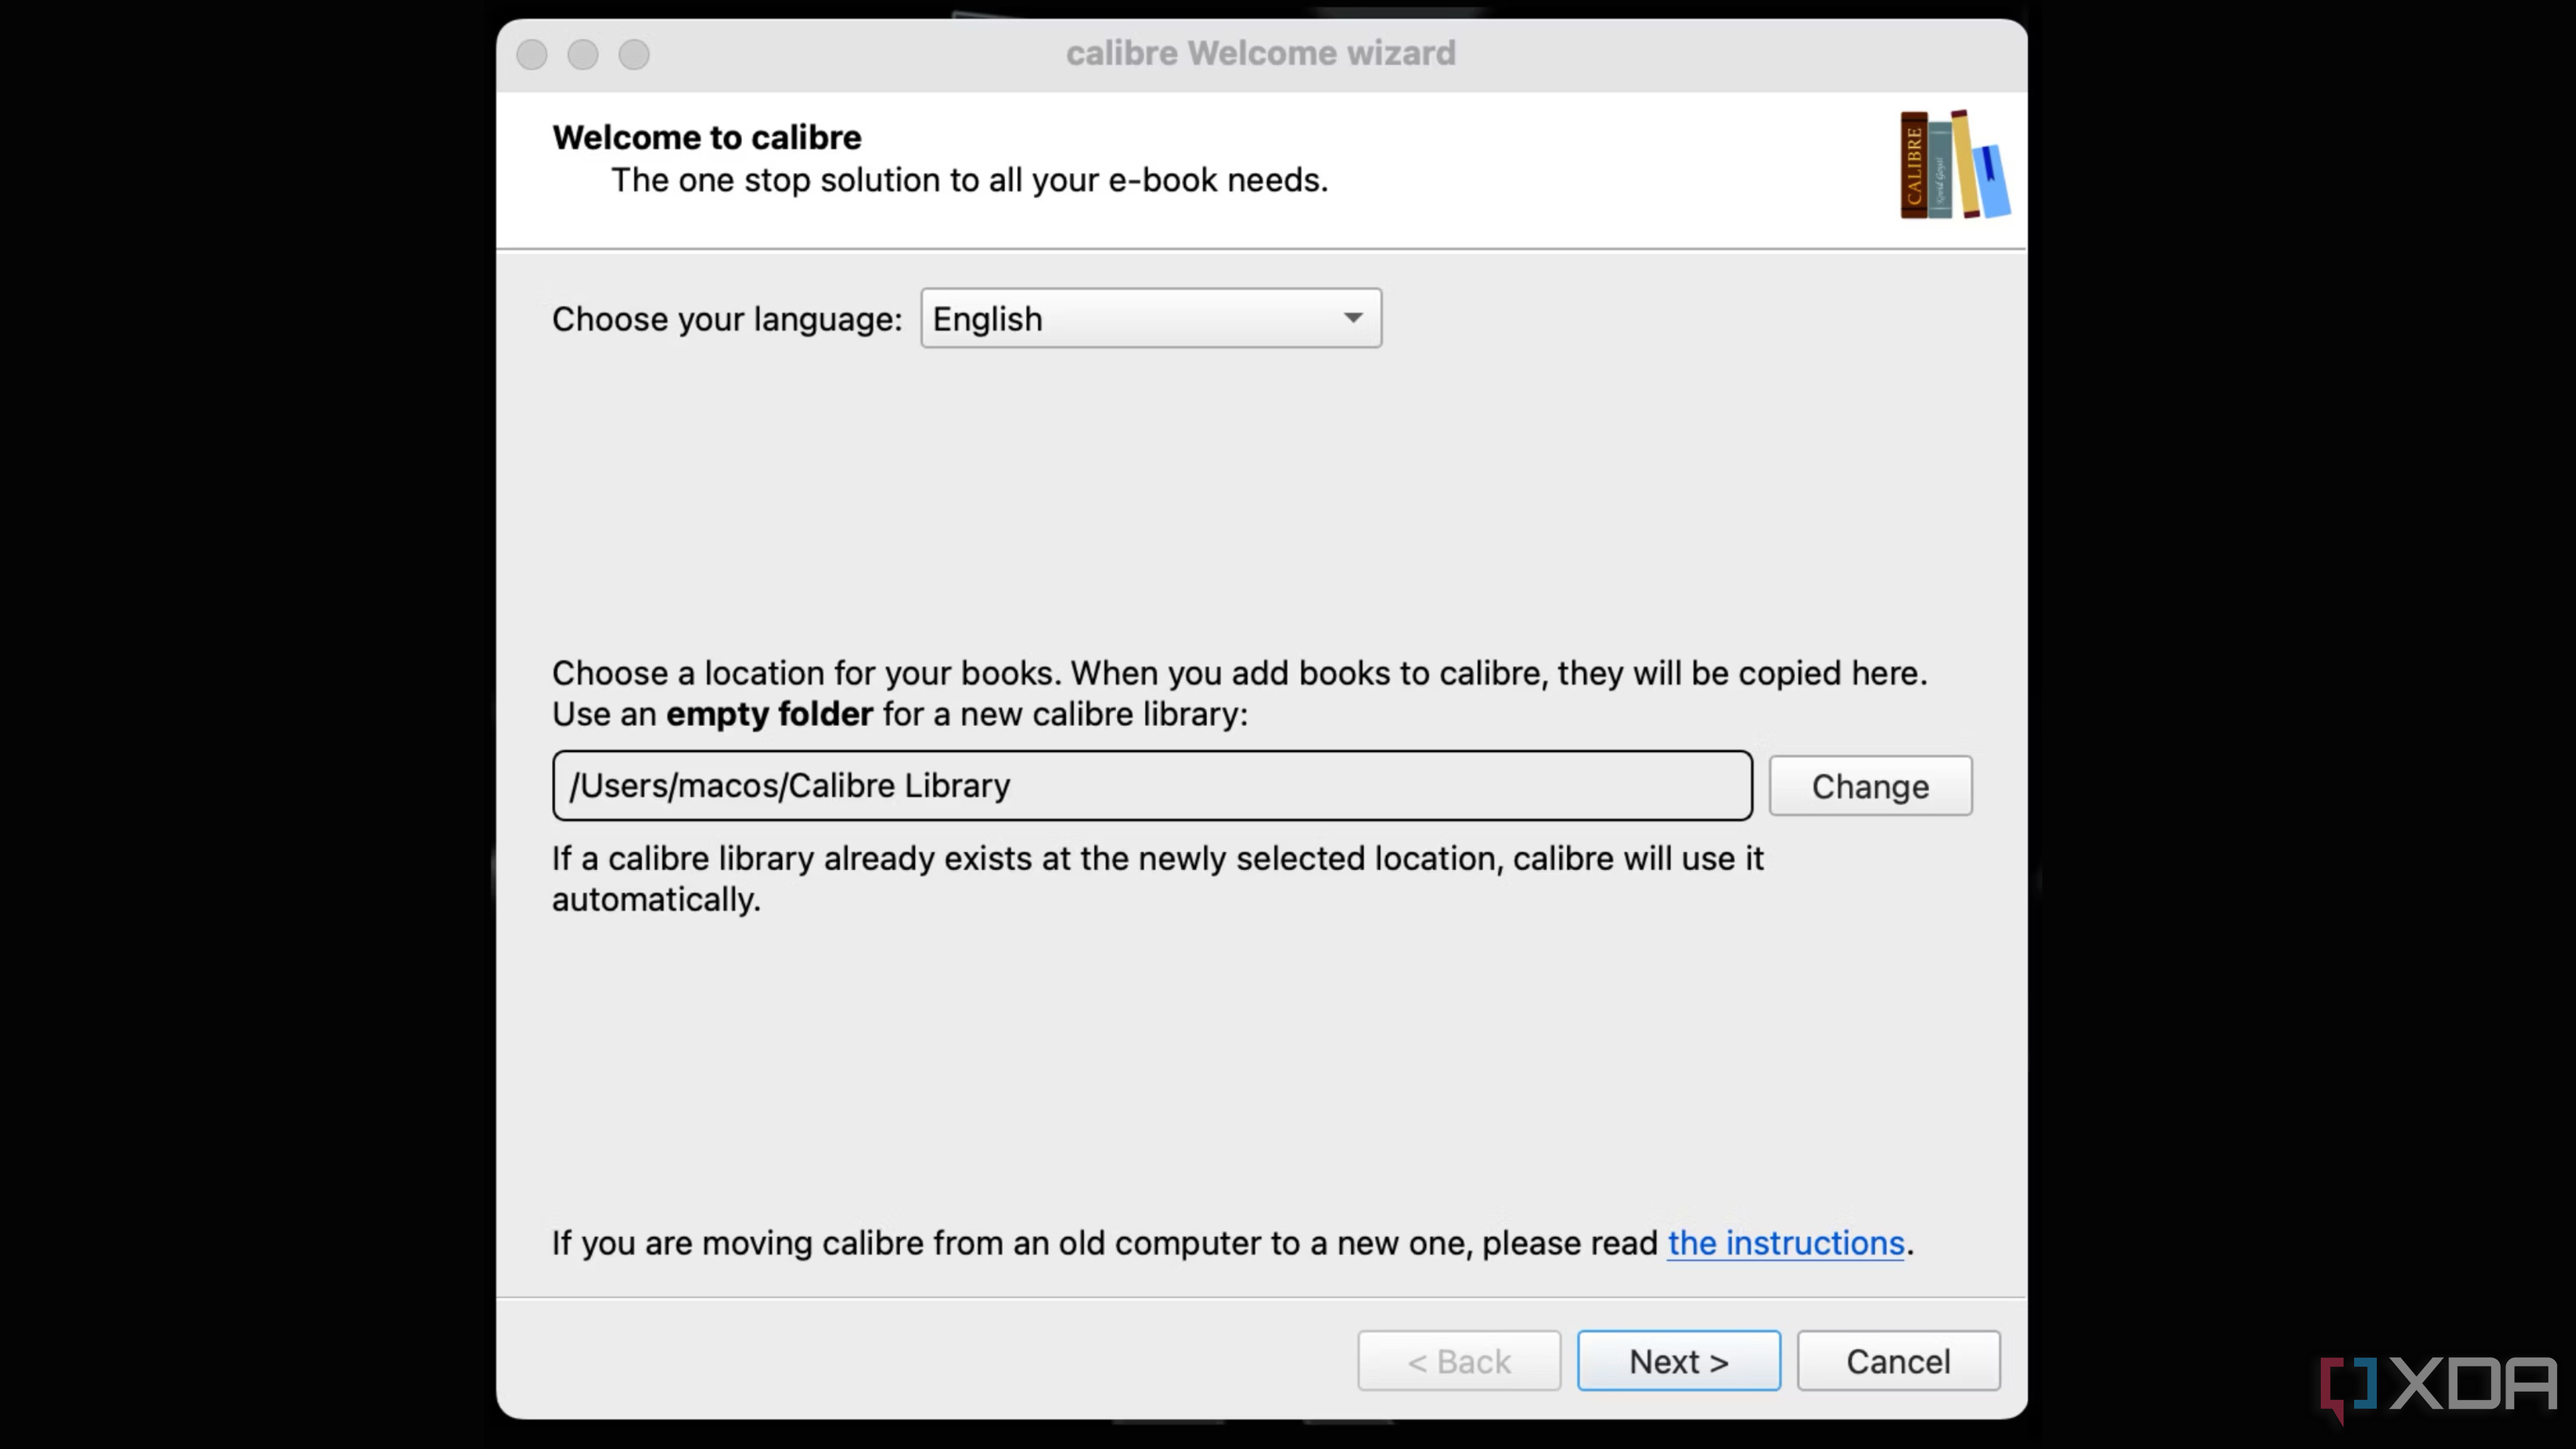
Task: Click the 'Choose your language:' label
Action: click(727, 319)
